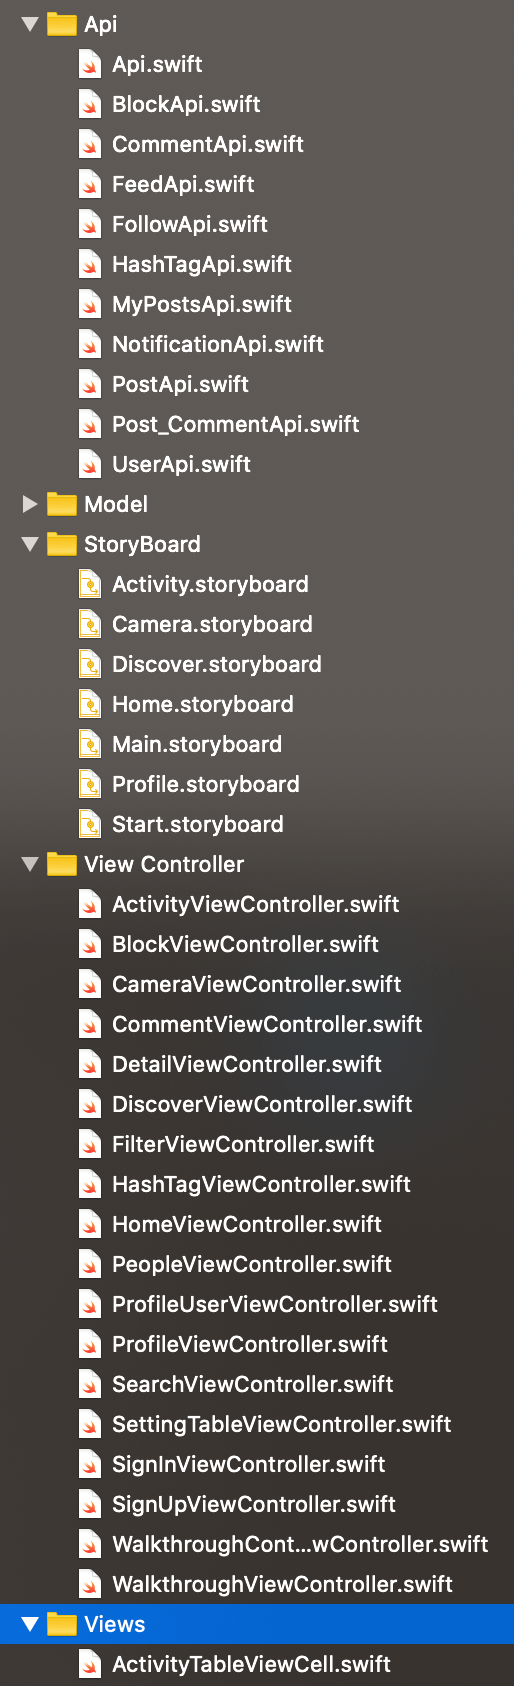Select Post_CommentApi.swift in navigator

[235, 424]
